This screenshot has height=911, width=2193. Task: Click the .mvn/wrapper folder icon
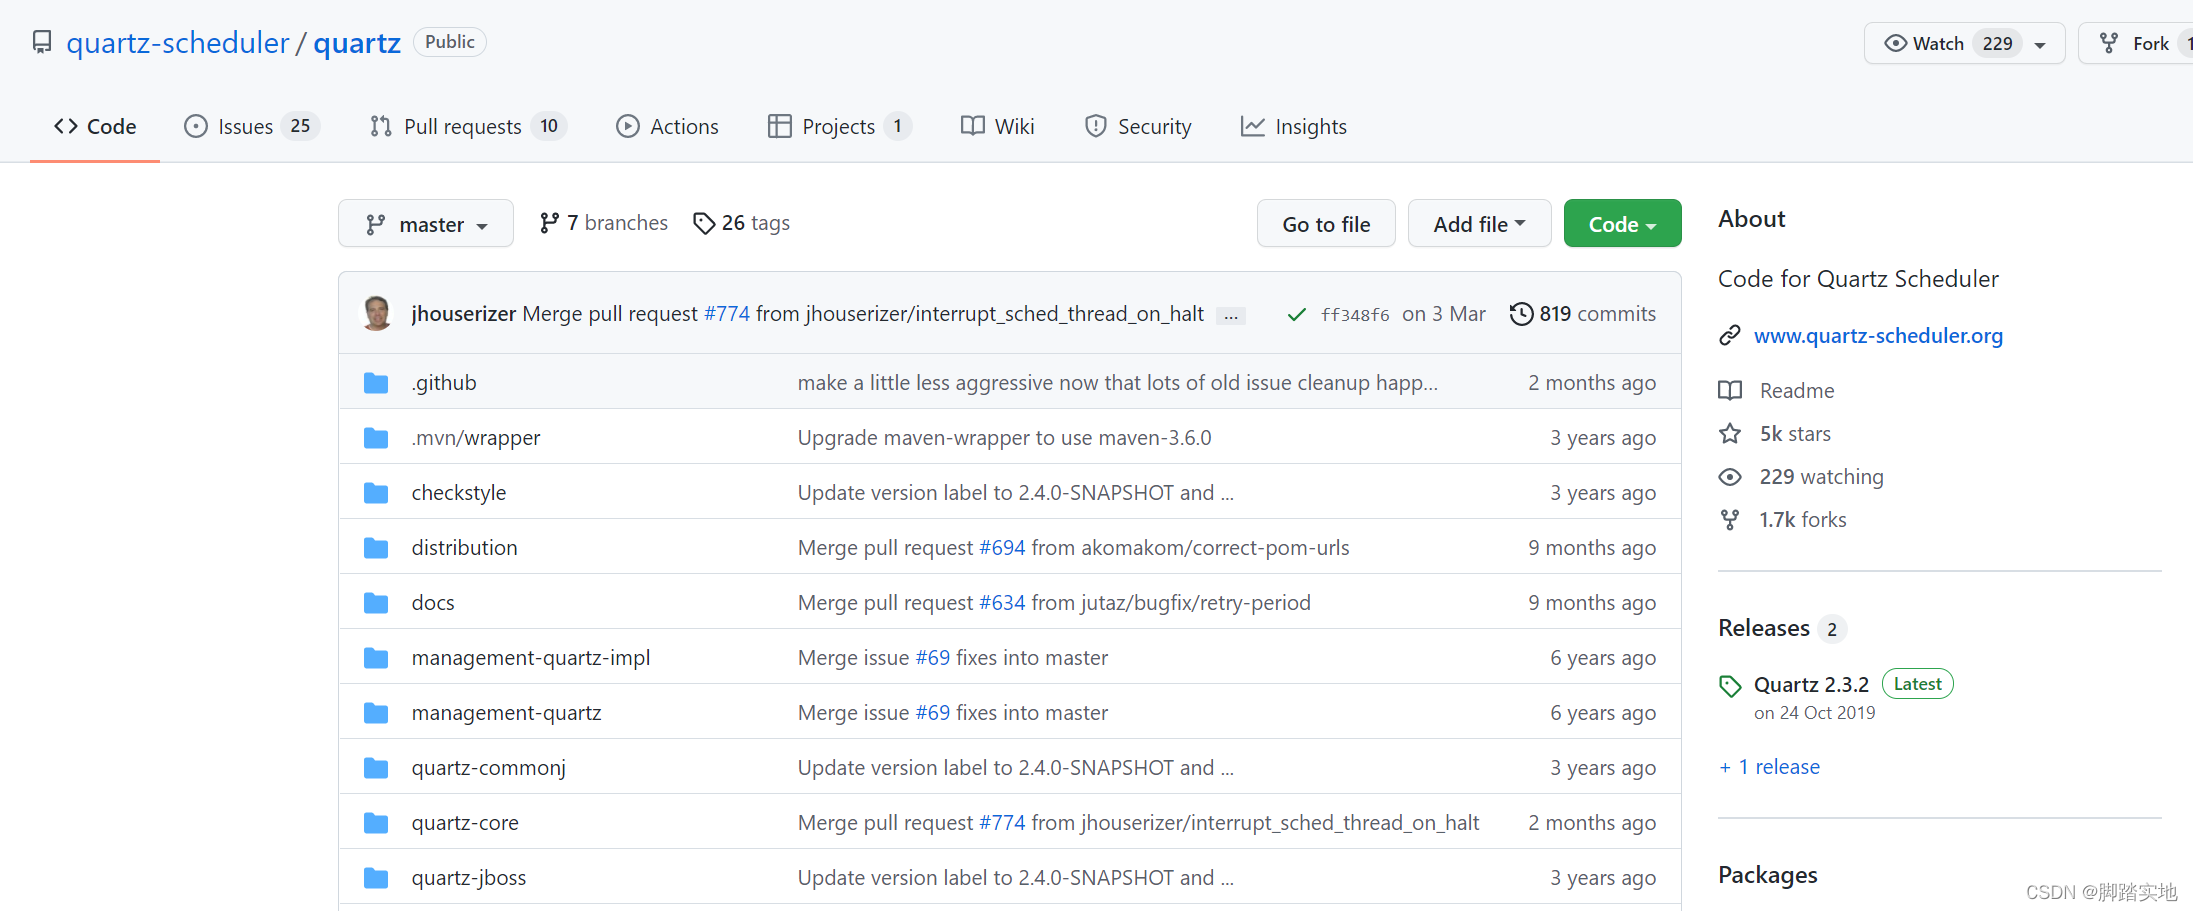376,438
